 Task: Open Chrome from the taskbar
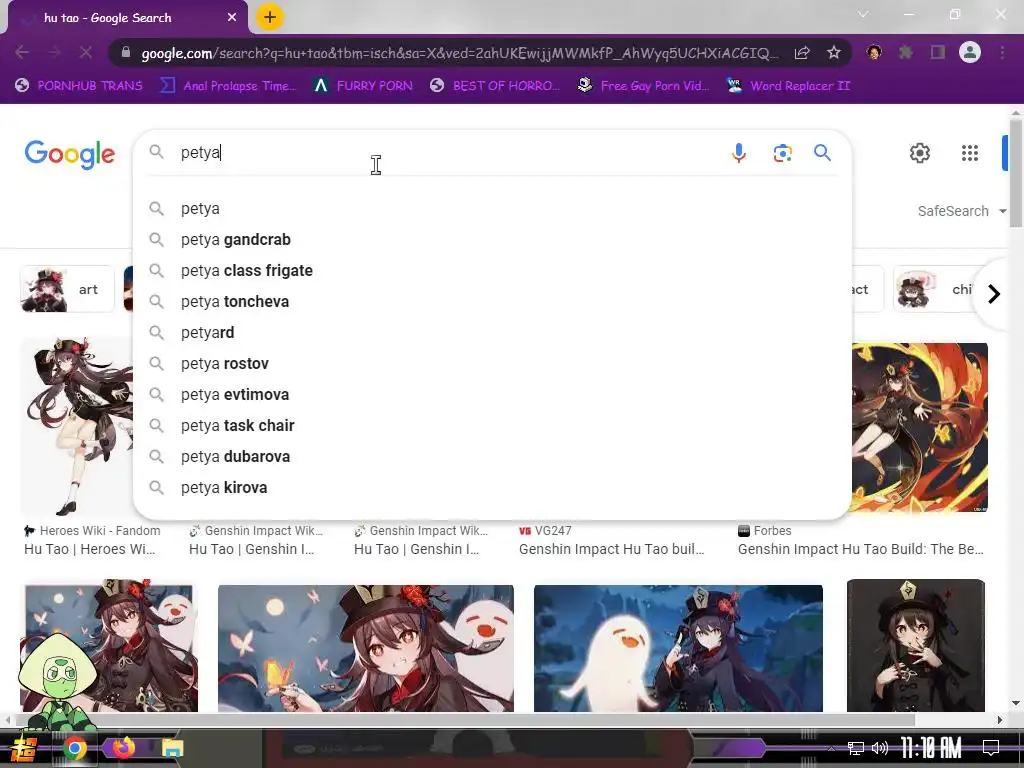74,748
